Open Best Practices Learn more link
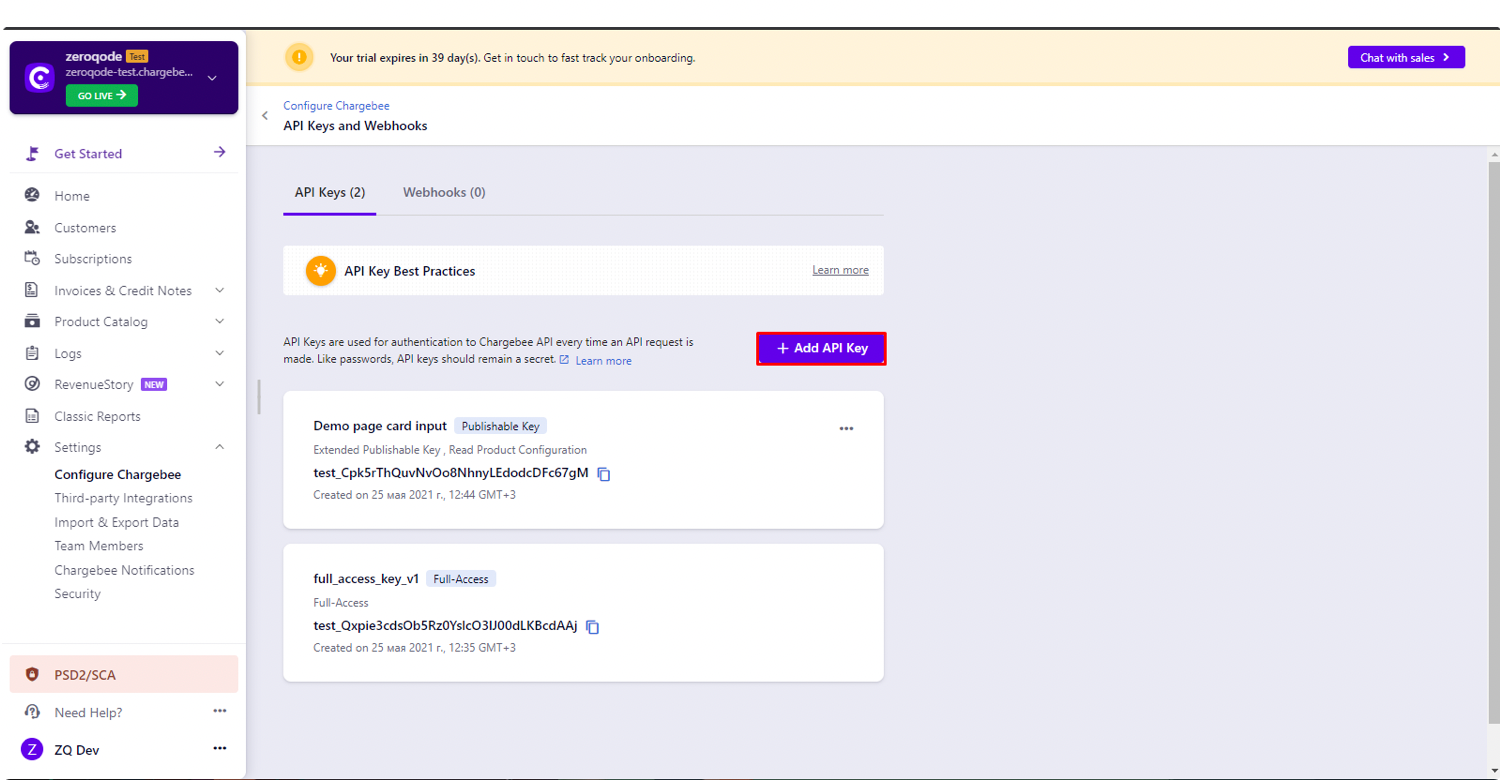This screenshot has height=780, width=1500. 840,271
